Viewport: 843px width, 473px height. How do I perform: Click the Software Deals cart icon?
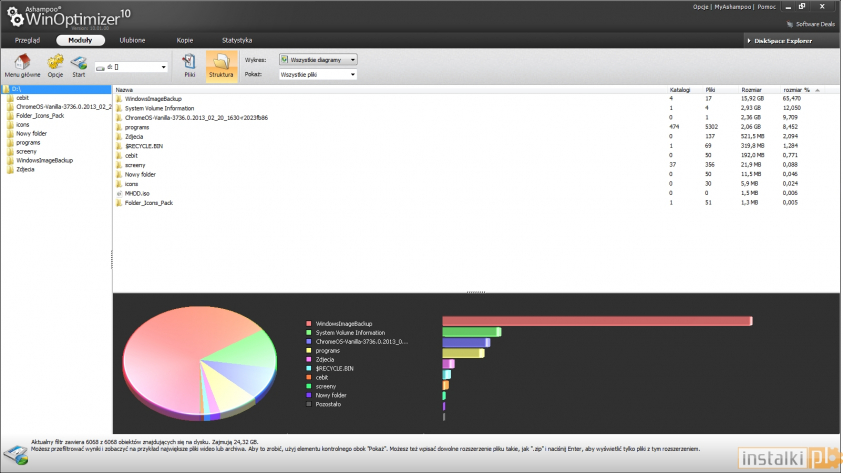point(790,23)
